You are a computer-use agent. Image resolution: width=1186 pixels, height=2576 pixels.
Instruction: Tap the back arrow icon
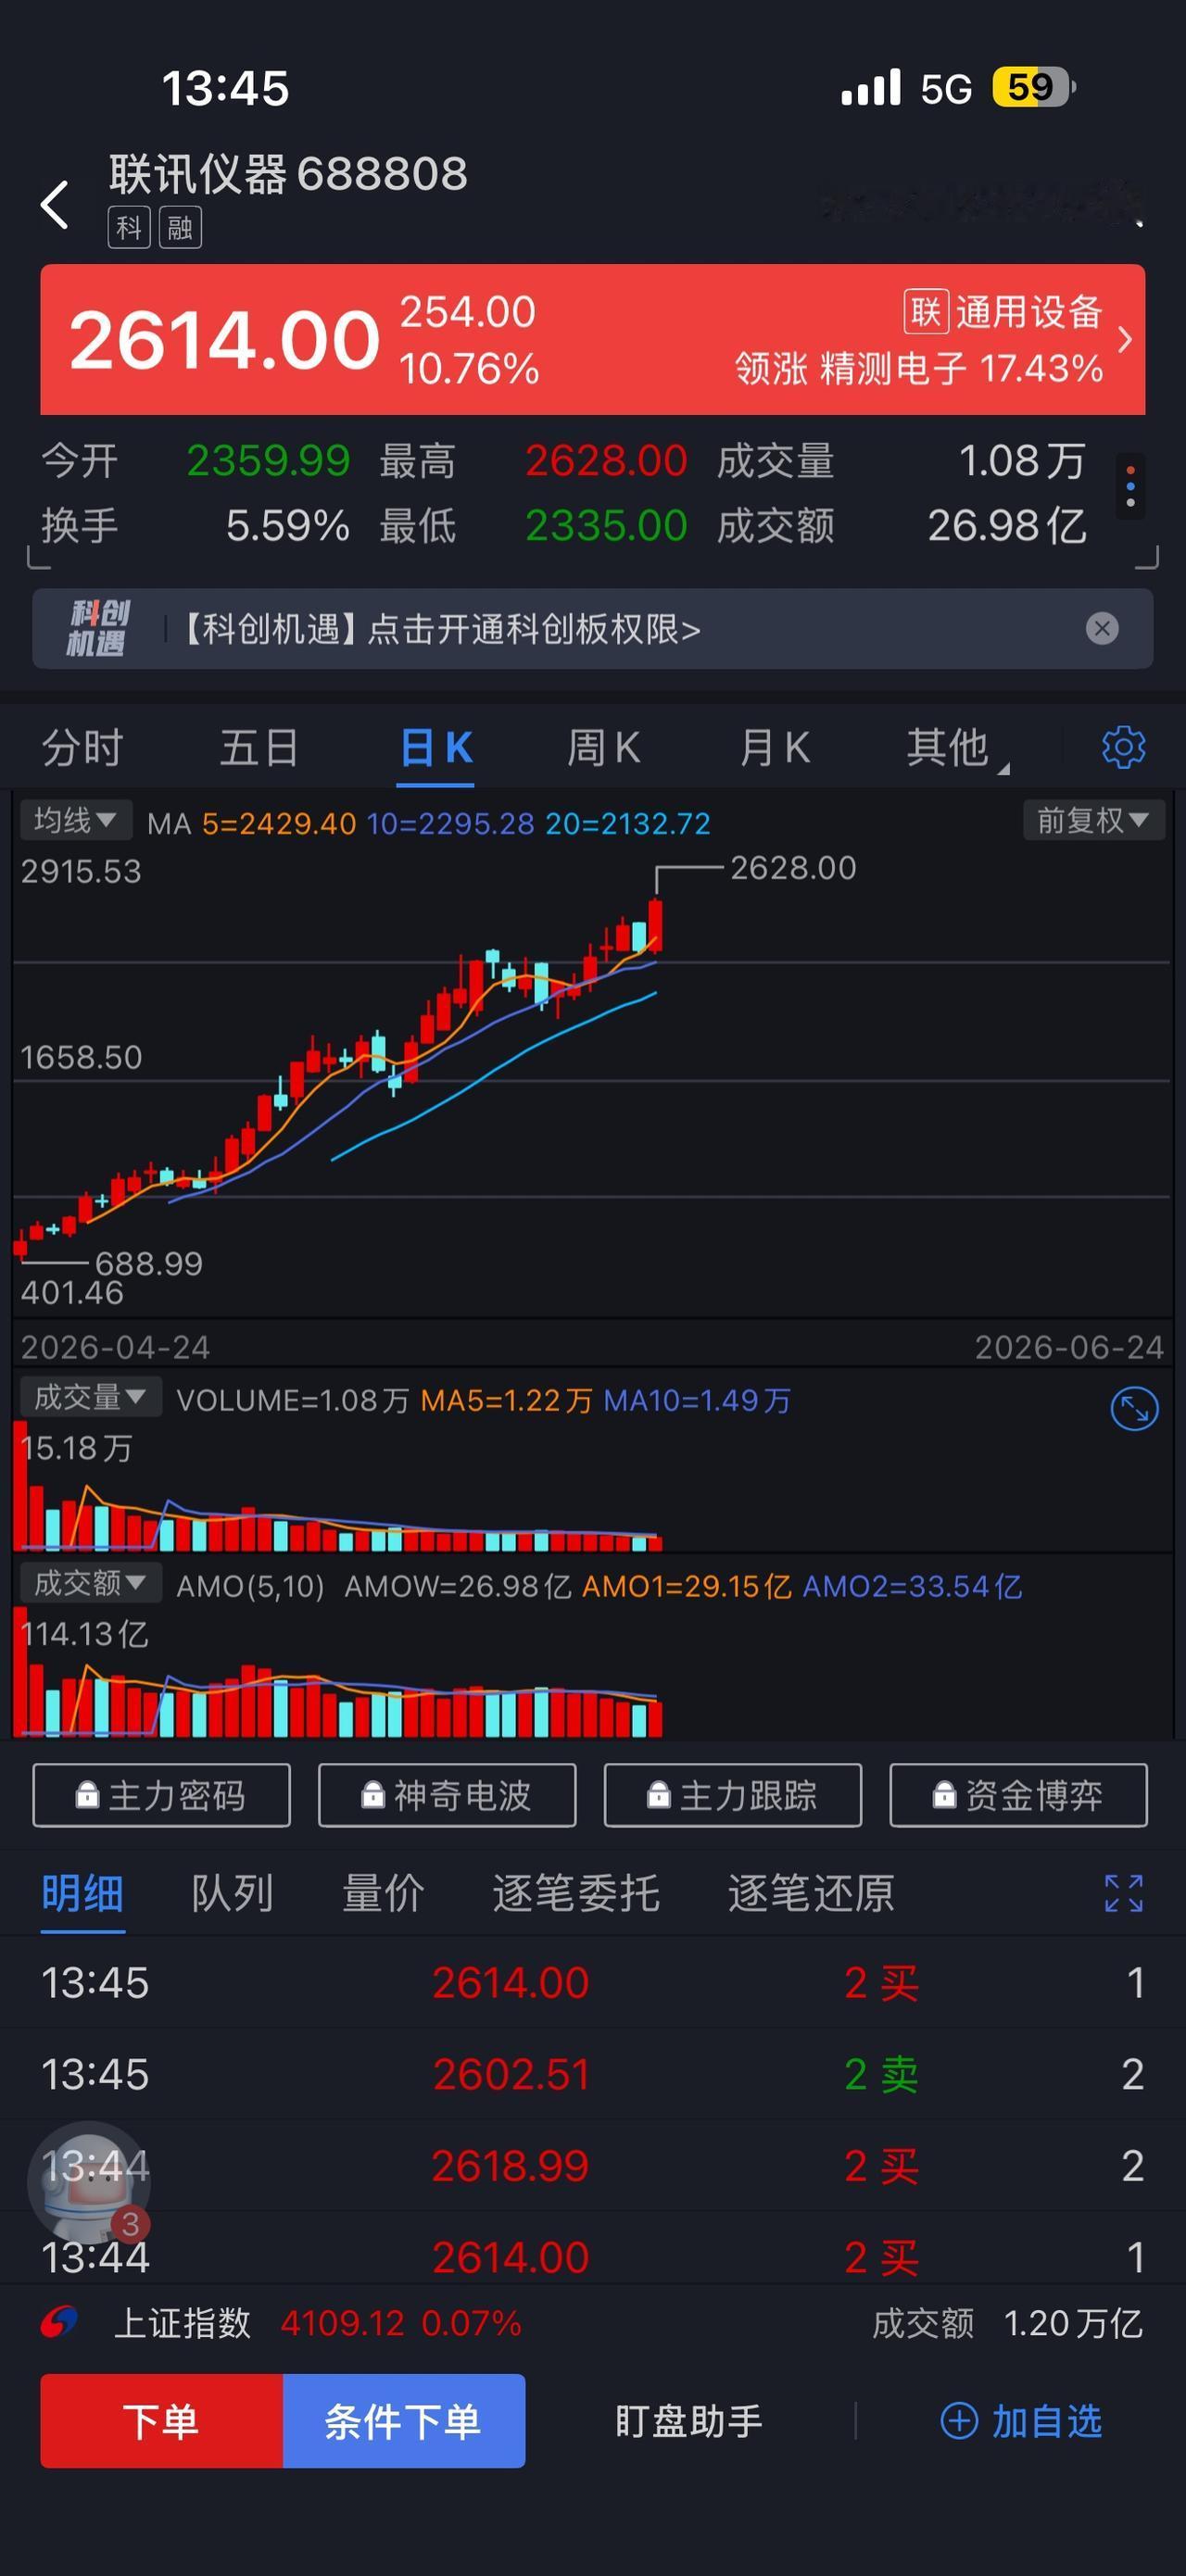tap(55, 205)
